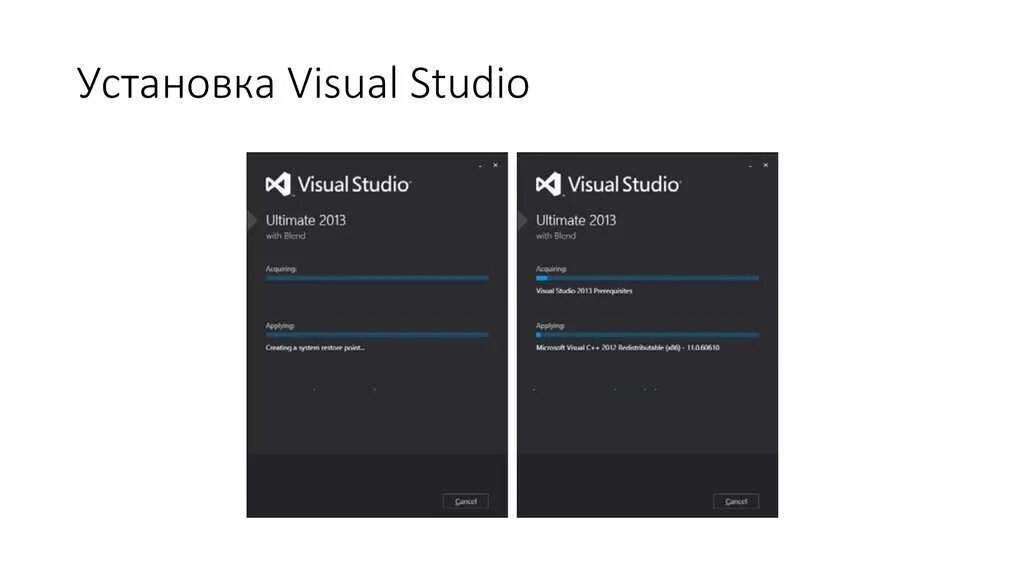Click the Acquiring progress bar in right installer
Viewport: 1024px width, 574px height.
coord(647,277)
